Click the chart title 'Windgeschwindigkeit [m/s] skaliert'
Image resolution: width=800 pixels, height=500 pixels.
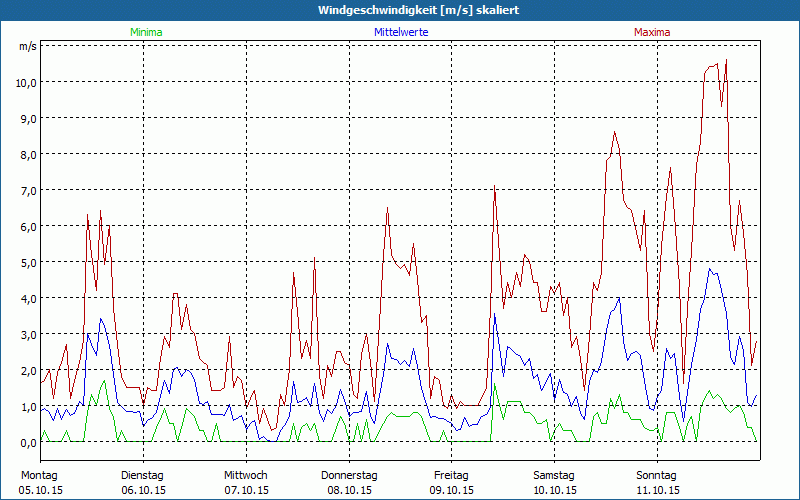click(418, 10)
